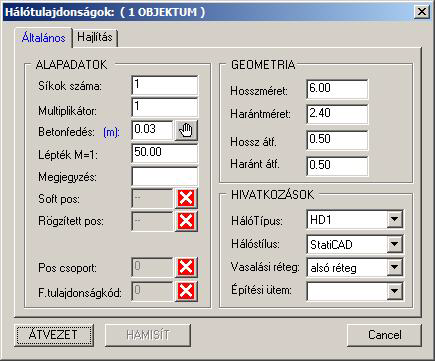Click the ÁTVEZET button
The width and height of the screenshot is (435, 361).
54,335
